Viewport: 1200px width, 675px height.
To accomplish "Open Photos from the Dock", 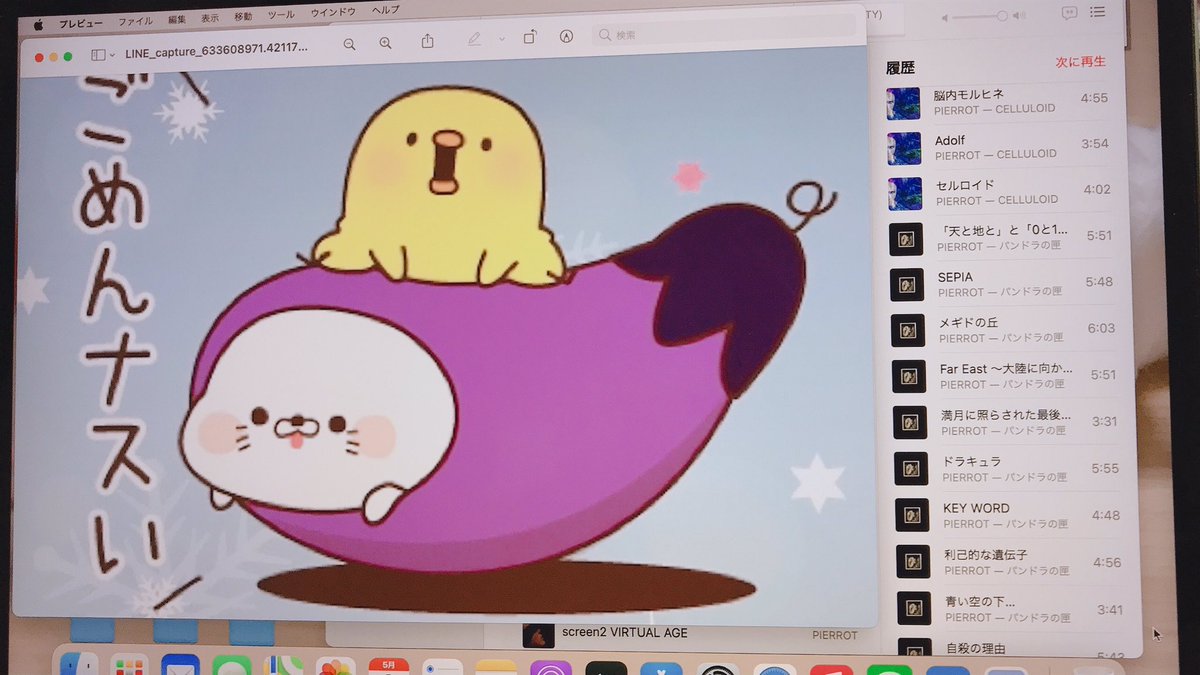I will (x=335, y=667).
